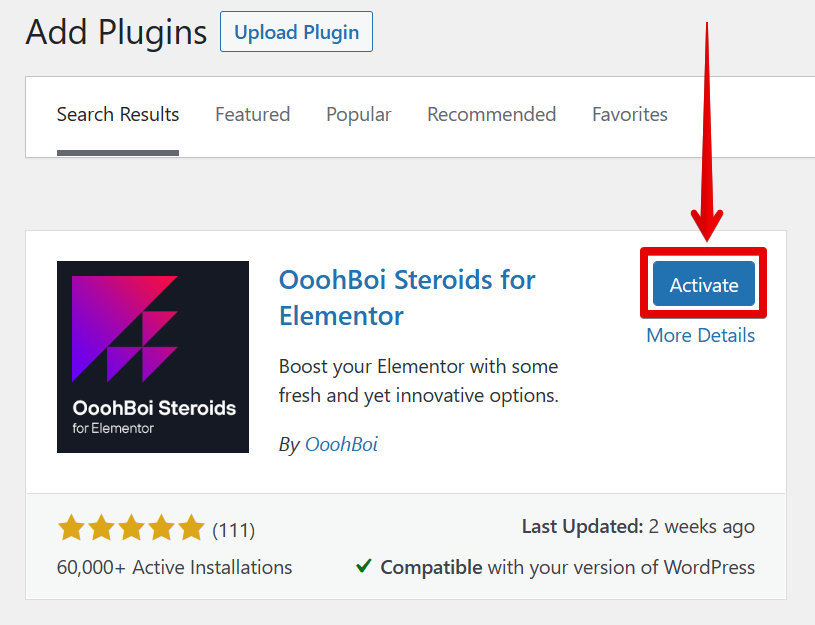This screenshot has height=625, width=815.
Task: Click the fourth rating star
Action: pyautogui.click(x=161, y=528)
